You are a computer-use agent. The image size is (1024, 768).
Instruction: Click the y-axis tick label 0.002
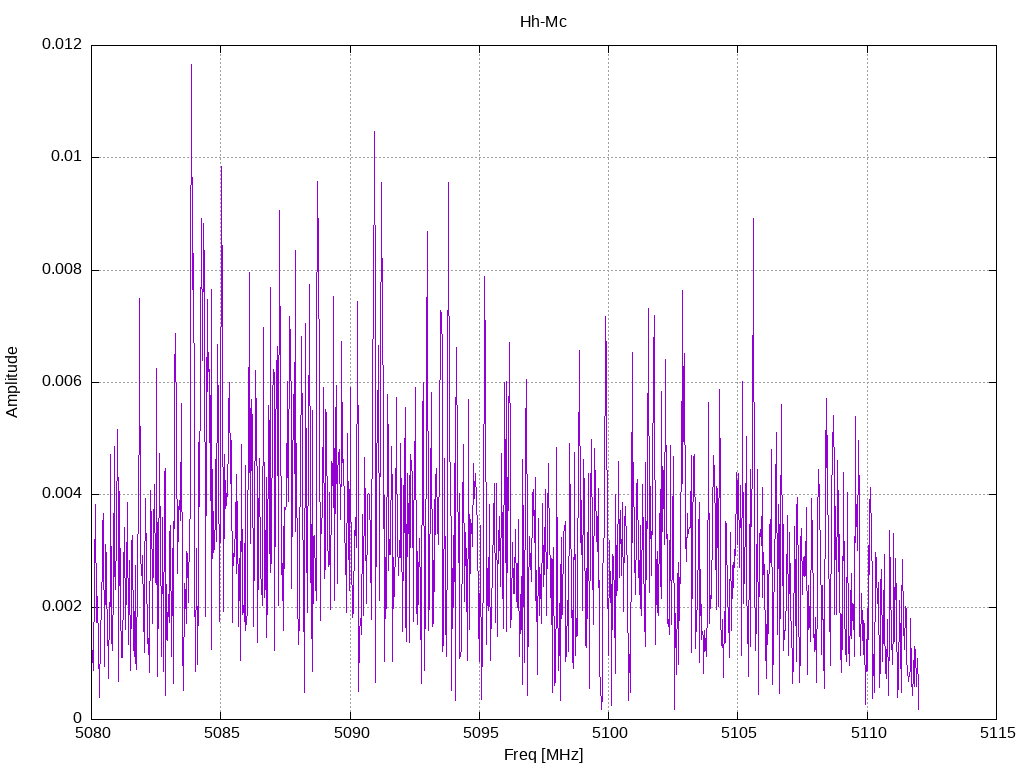62,606
